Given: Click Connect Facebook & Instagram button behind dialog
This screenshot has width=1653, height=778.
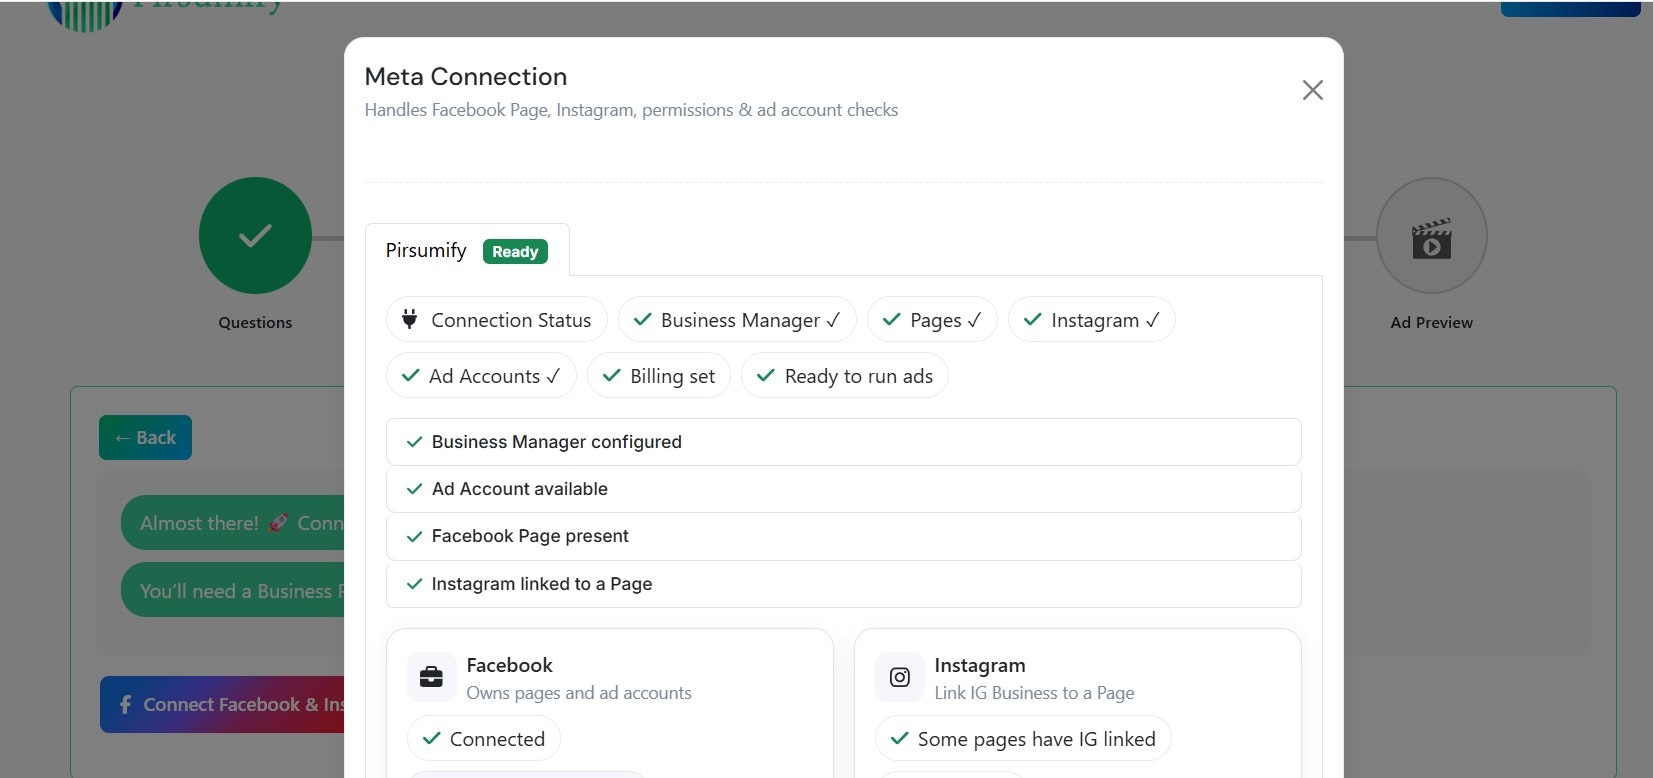Looking at the screenshot, I should 222,705.
